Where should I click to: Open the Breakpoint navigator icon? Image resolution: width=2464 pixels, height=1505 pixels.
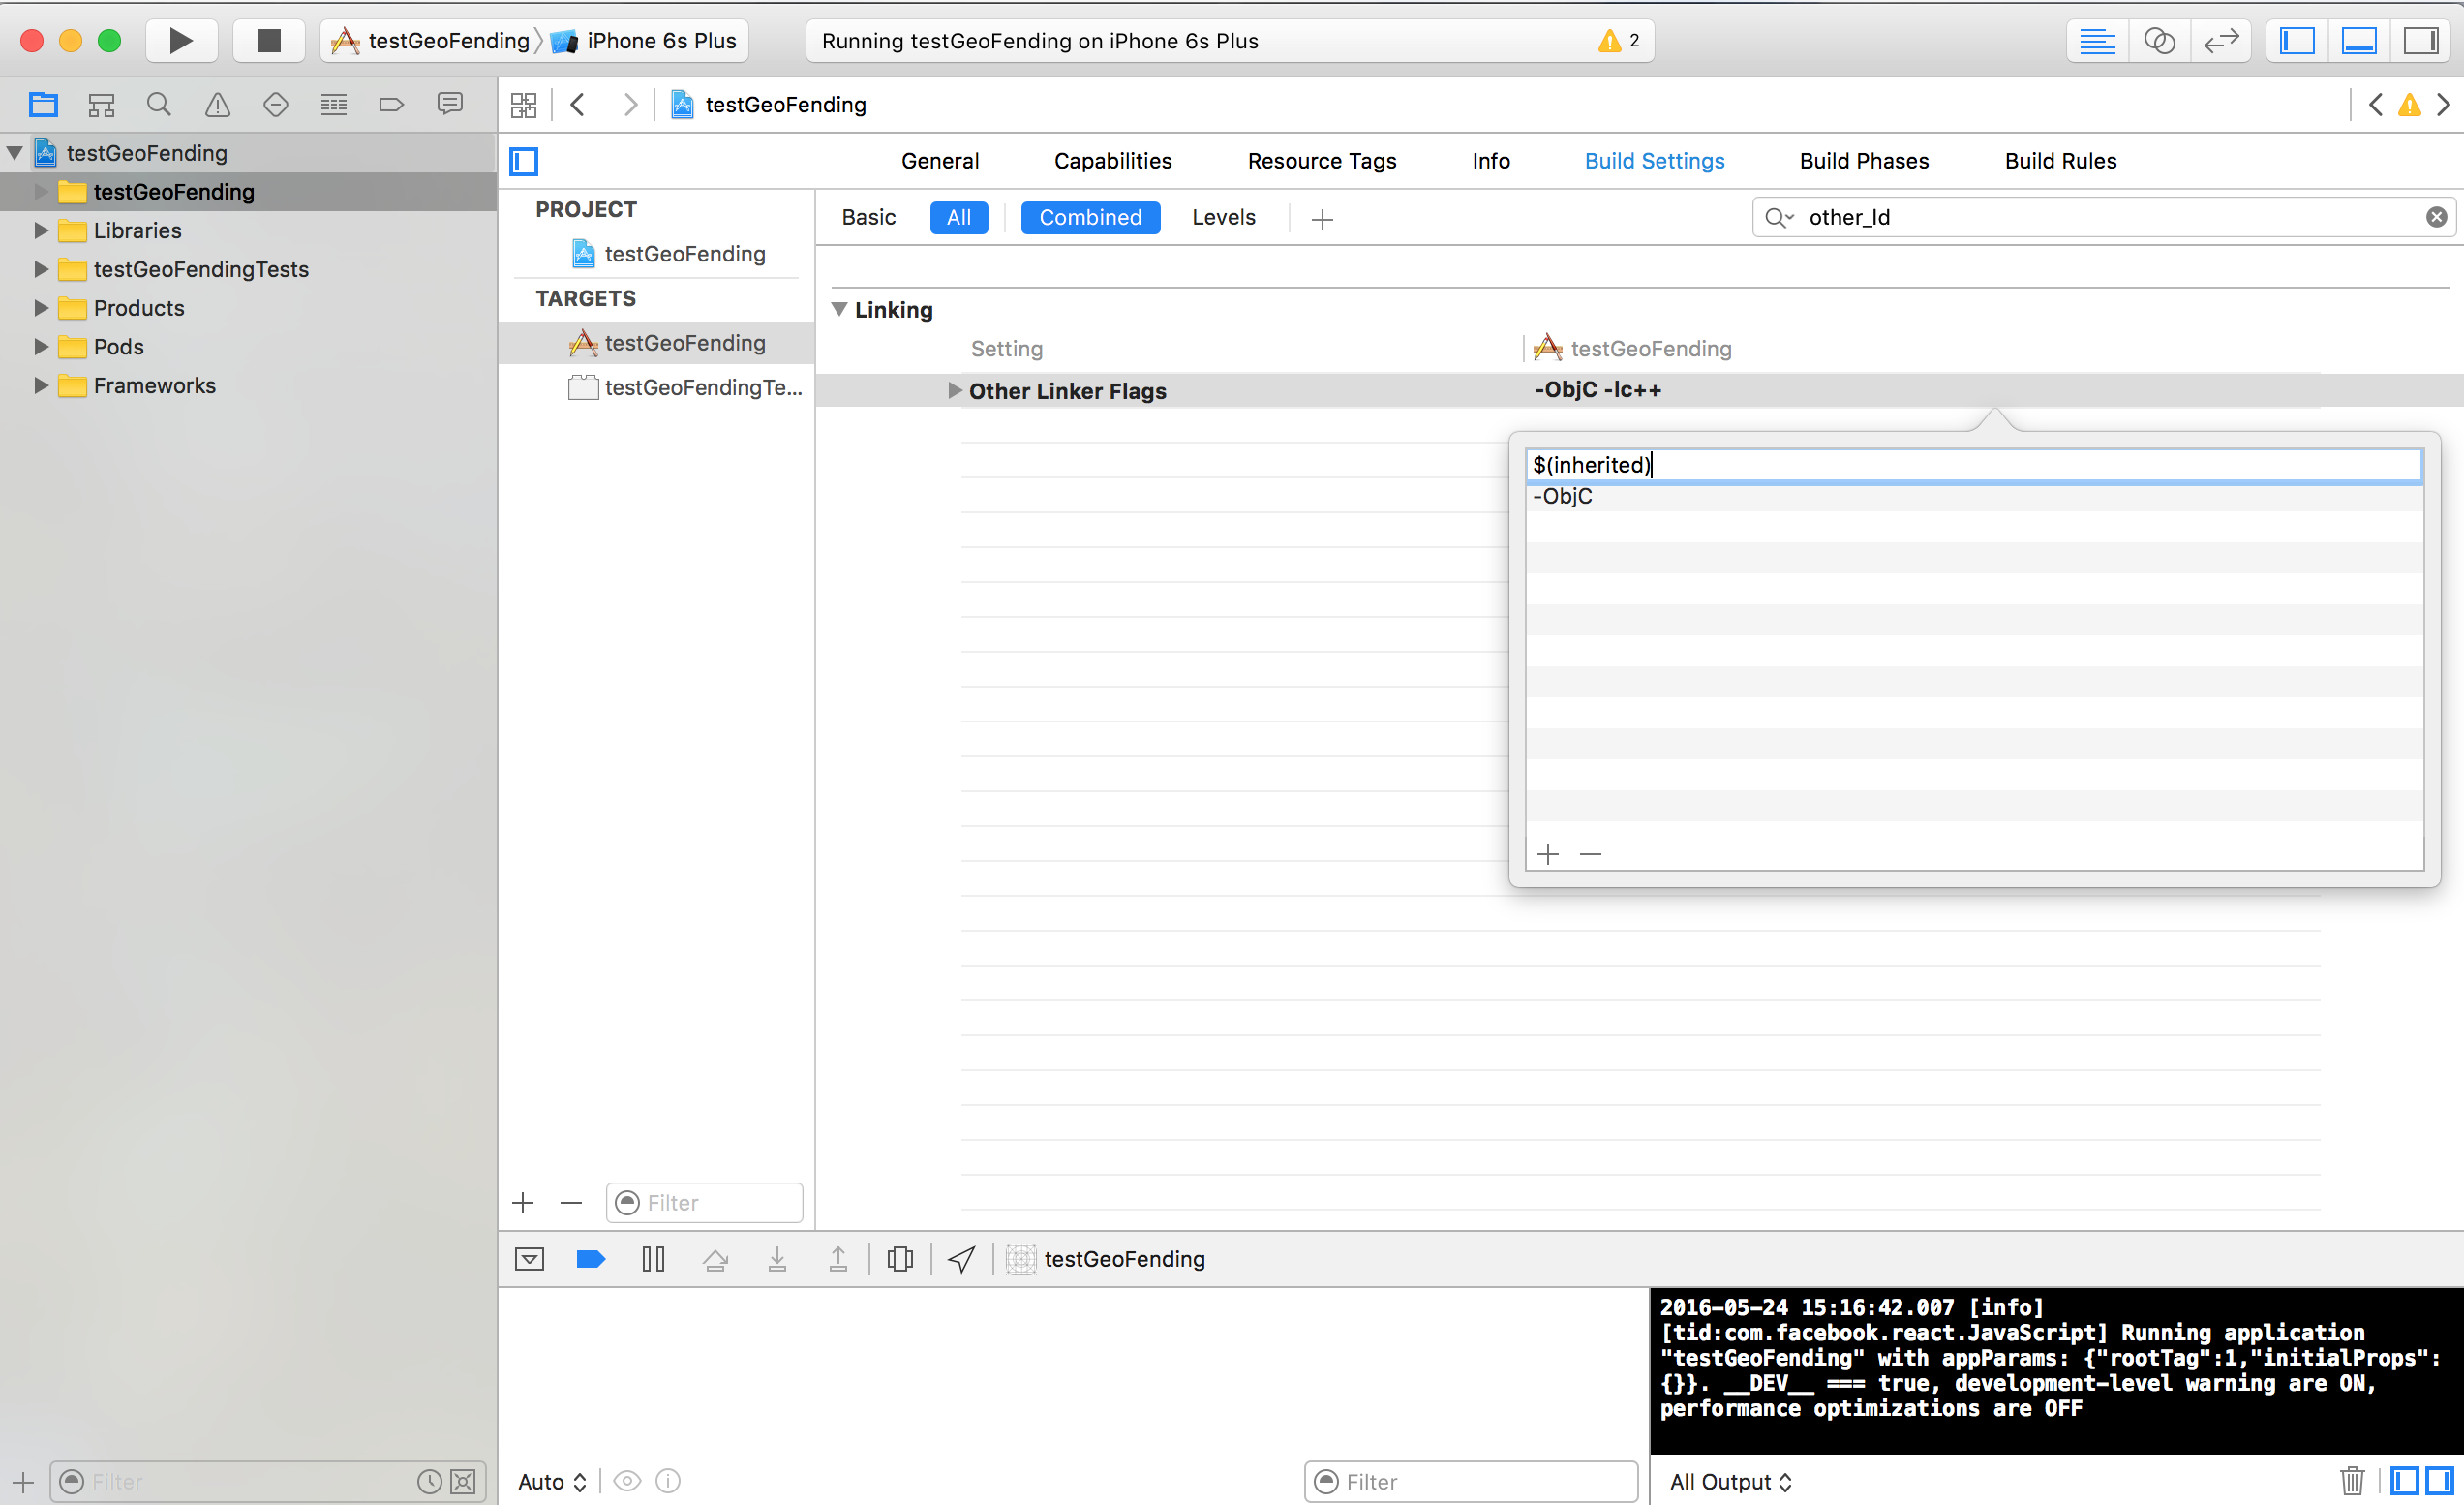tap(391, 105)
